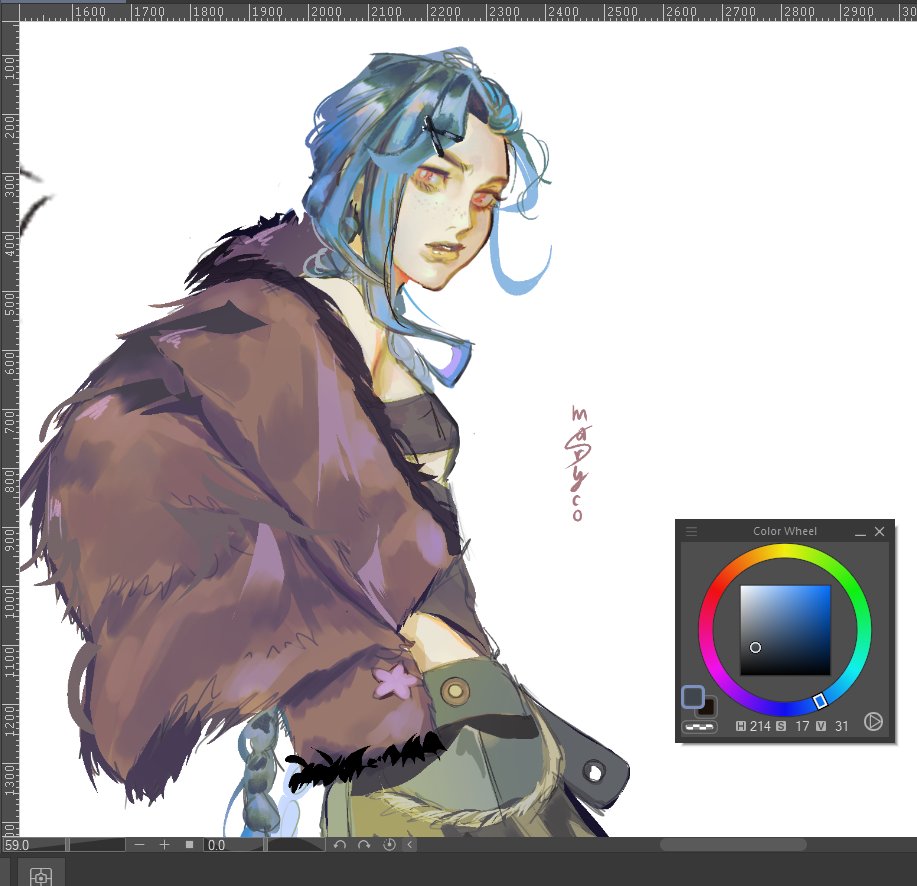Screen dimensions: 917x886
Task: Click the V brightness value 31
Action: tap(841, 726)
